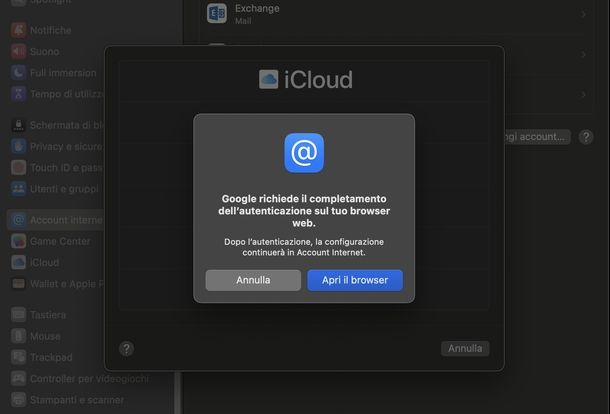Cancel the Google authentication dialog with Annulla
This screenshot has width=610, height=414.
point(253,280)
